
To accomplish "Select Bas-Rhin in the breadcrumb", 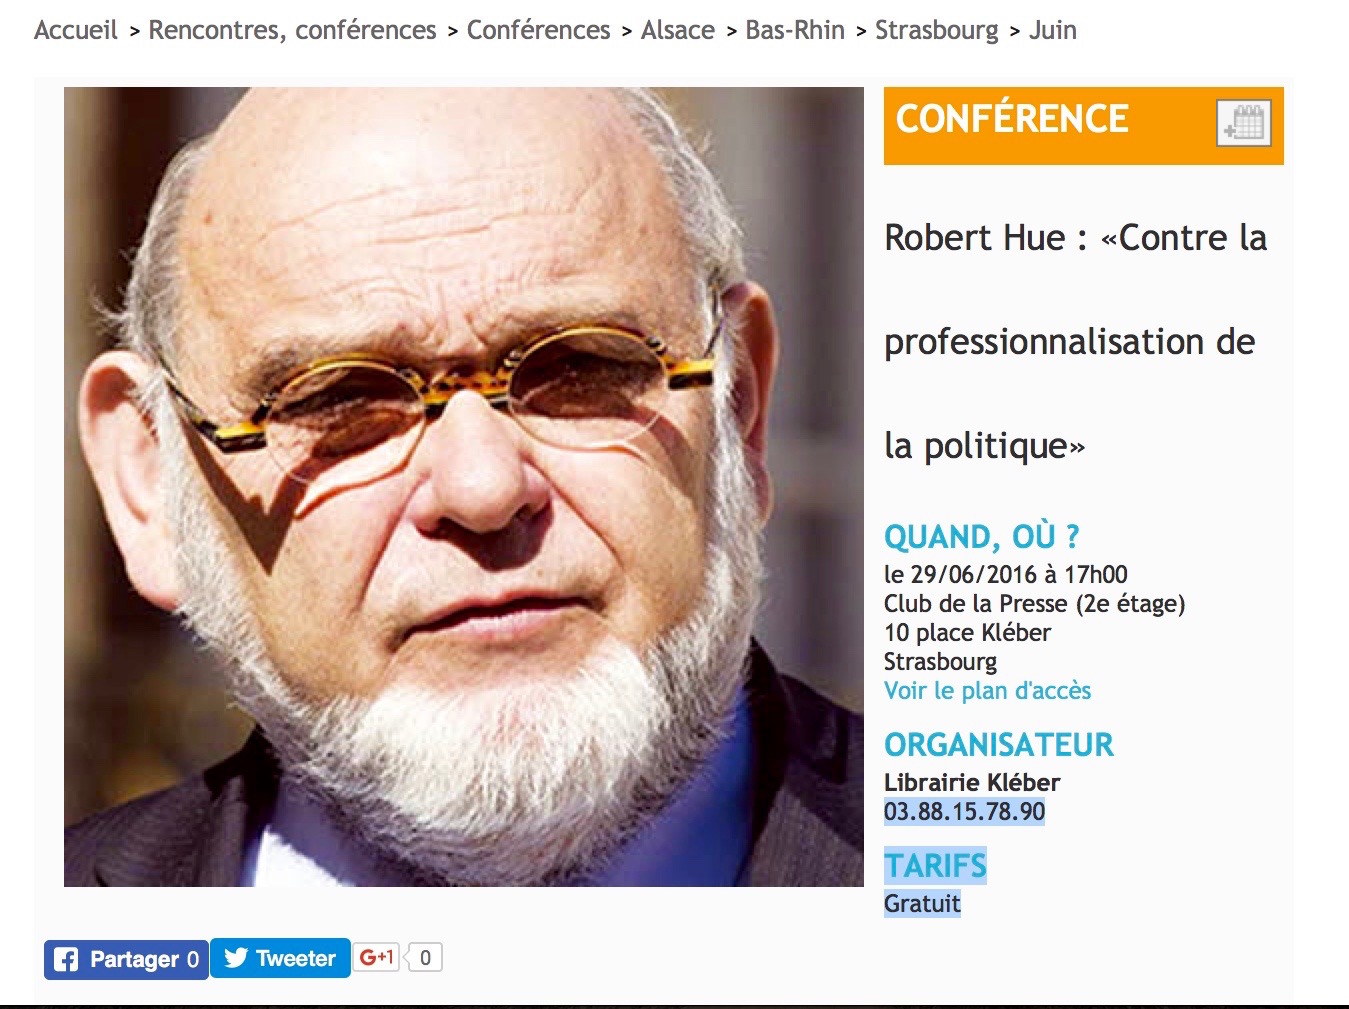I will click(x=794, y=30).
